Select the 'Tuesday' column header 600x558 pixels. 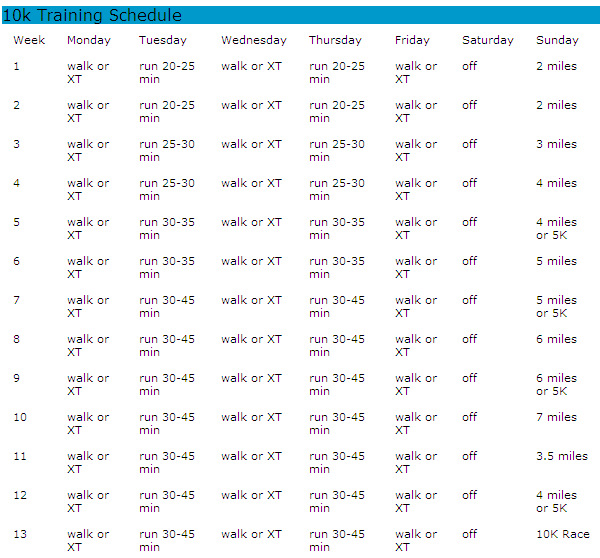click(163, 41)
